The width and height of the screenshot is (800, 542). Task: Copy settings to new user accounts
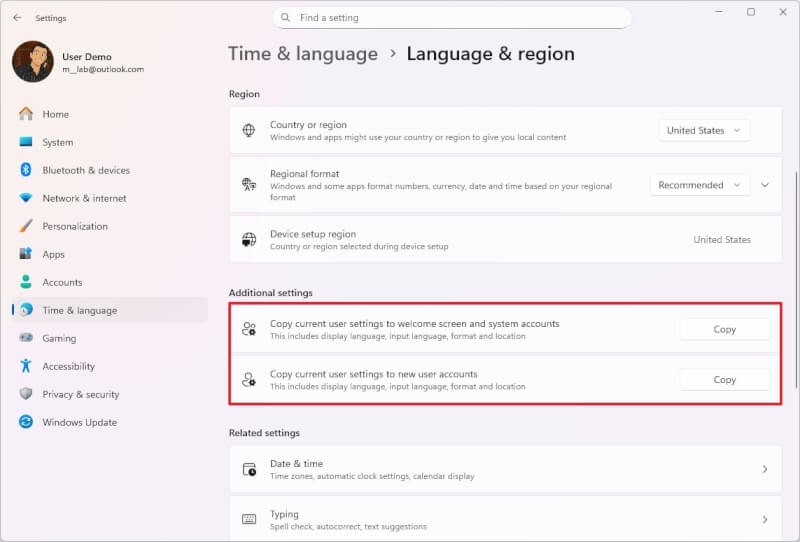(724, 379)
